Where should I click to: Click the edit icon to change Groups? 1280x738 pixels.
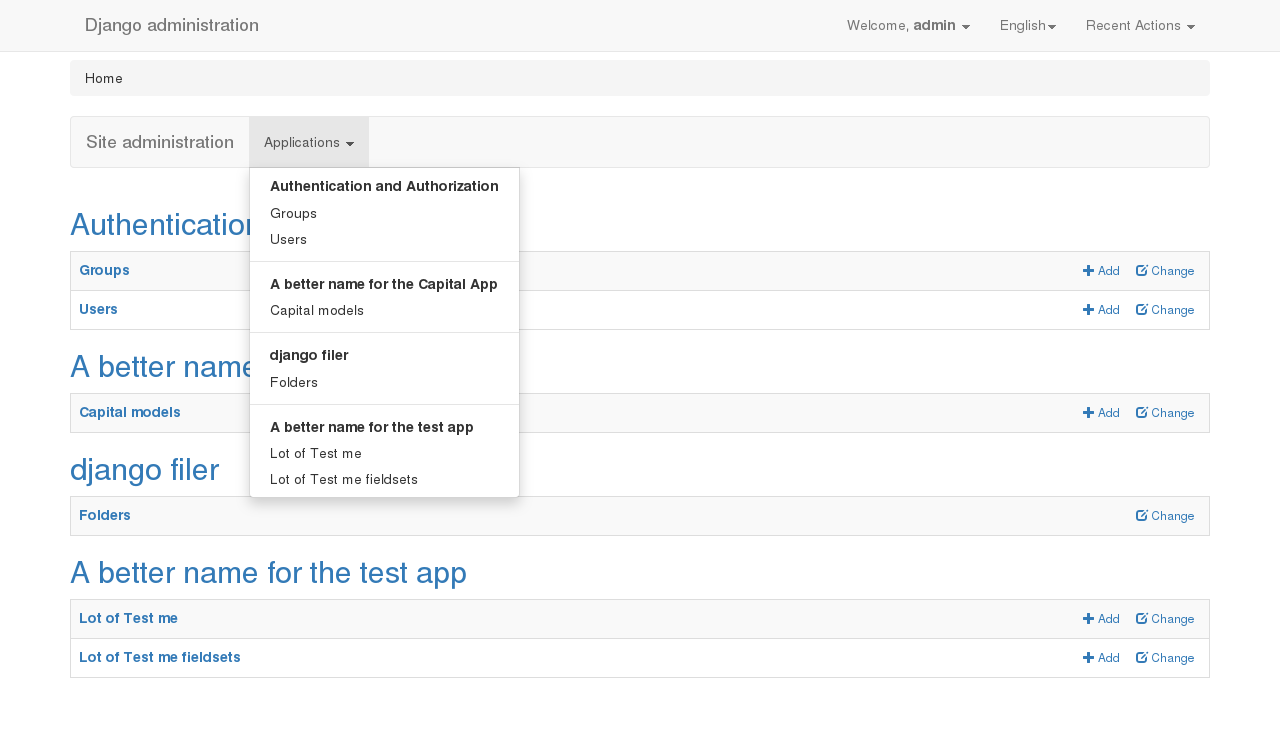click(x=1141, y=271)
